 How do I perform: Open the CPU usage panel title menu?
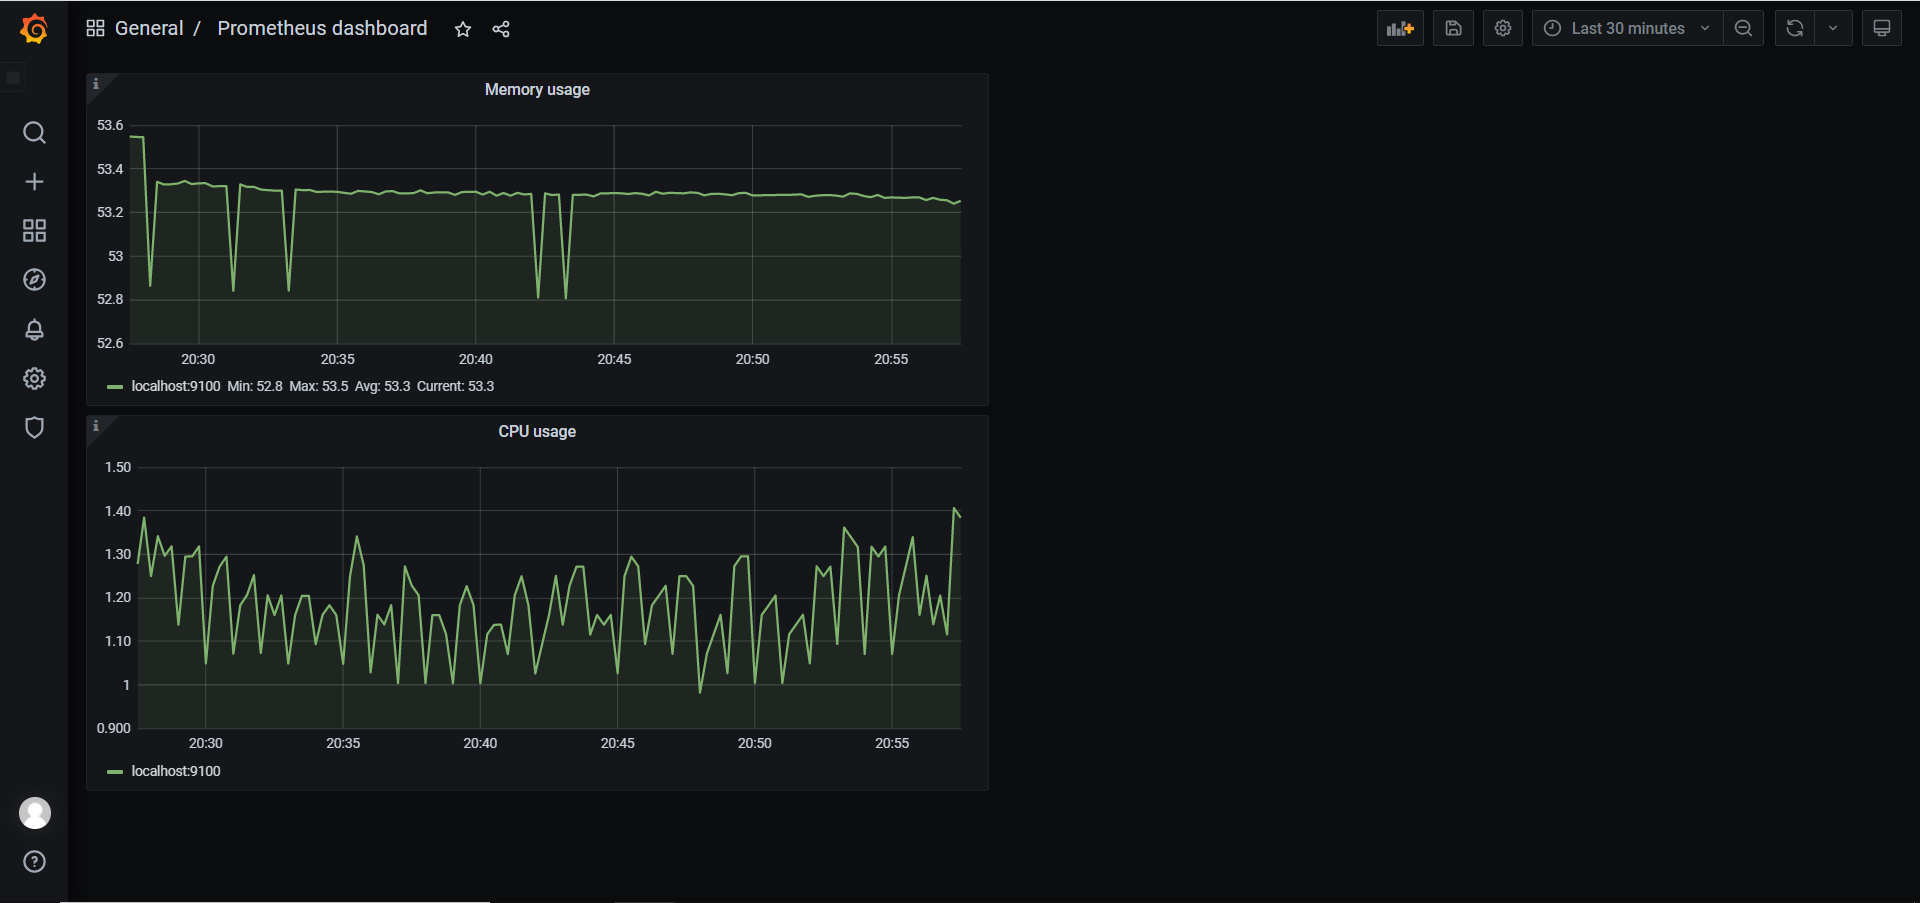click(537, 431)
